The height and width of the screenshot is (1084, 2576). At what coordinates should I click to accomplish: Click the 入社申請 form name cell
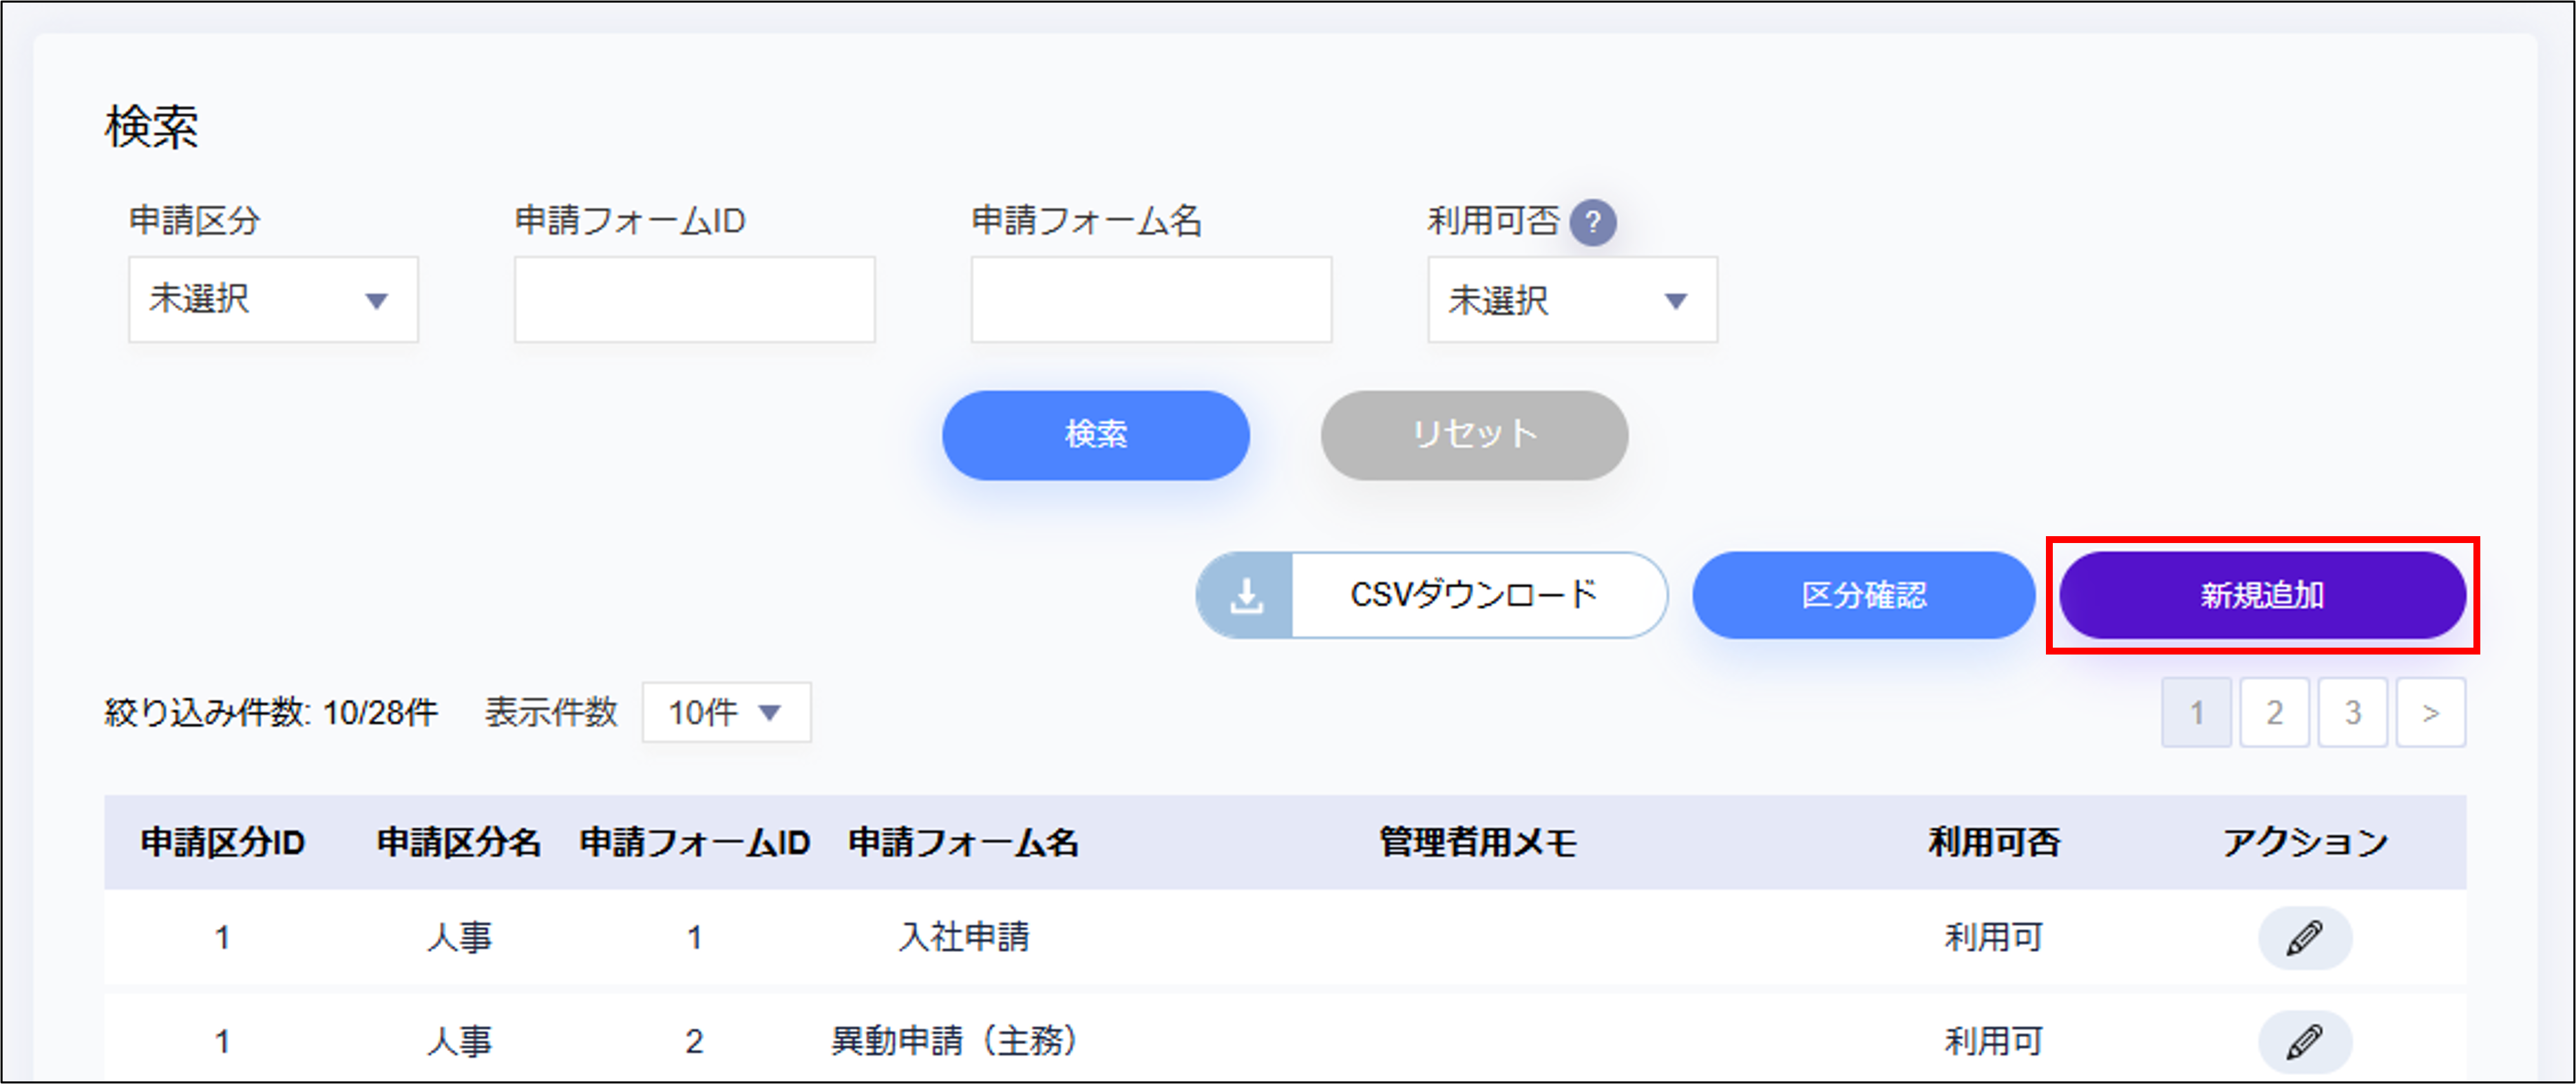click(x=964, y=938)
